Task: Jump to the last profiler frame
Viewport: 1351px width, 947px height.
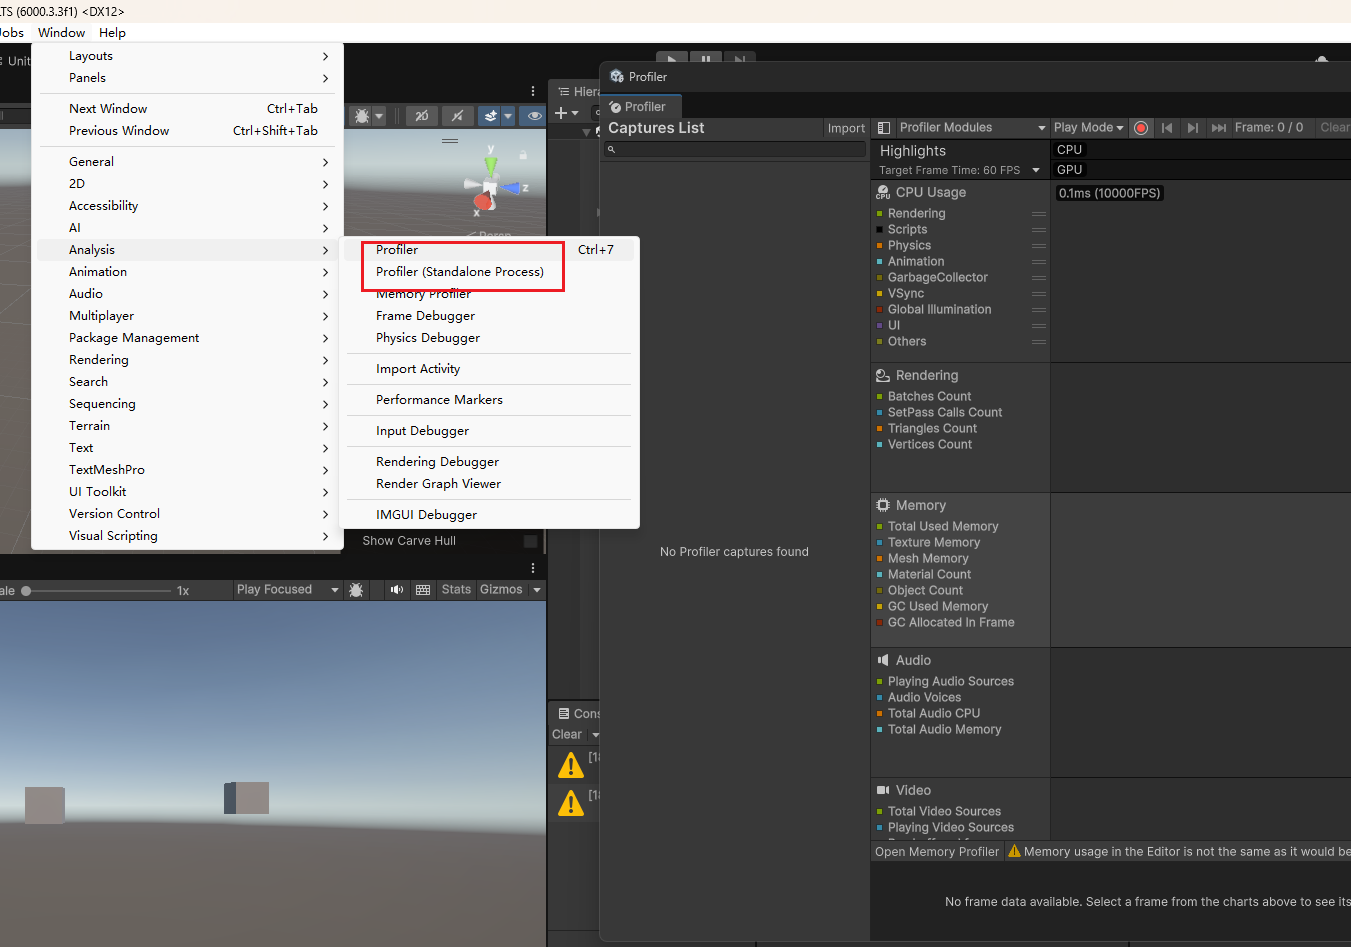Action: (1218, 128)
